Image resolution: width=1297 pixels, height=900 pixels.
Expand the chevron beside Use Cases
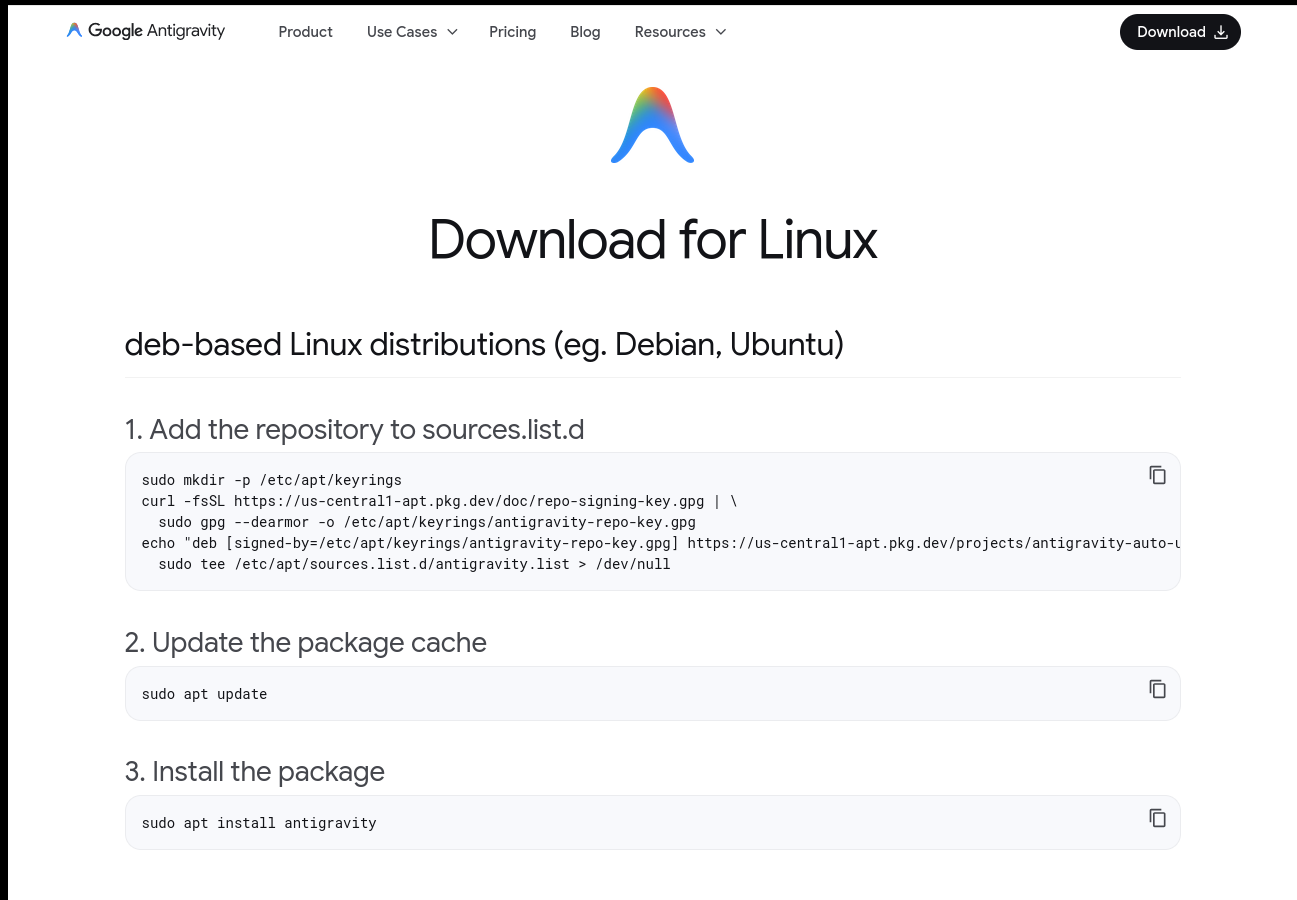pos(452,32)
